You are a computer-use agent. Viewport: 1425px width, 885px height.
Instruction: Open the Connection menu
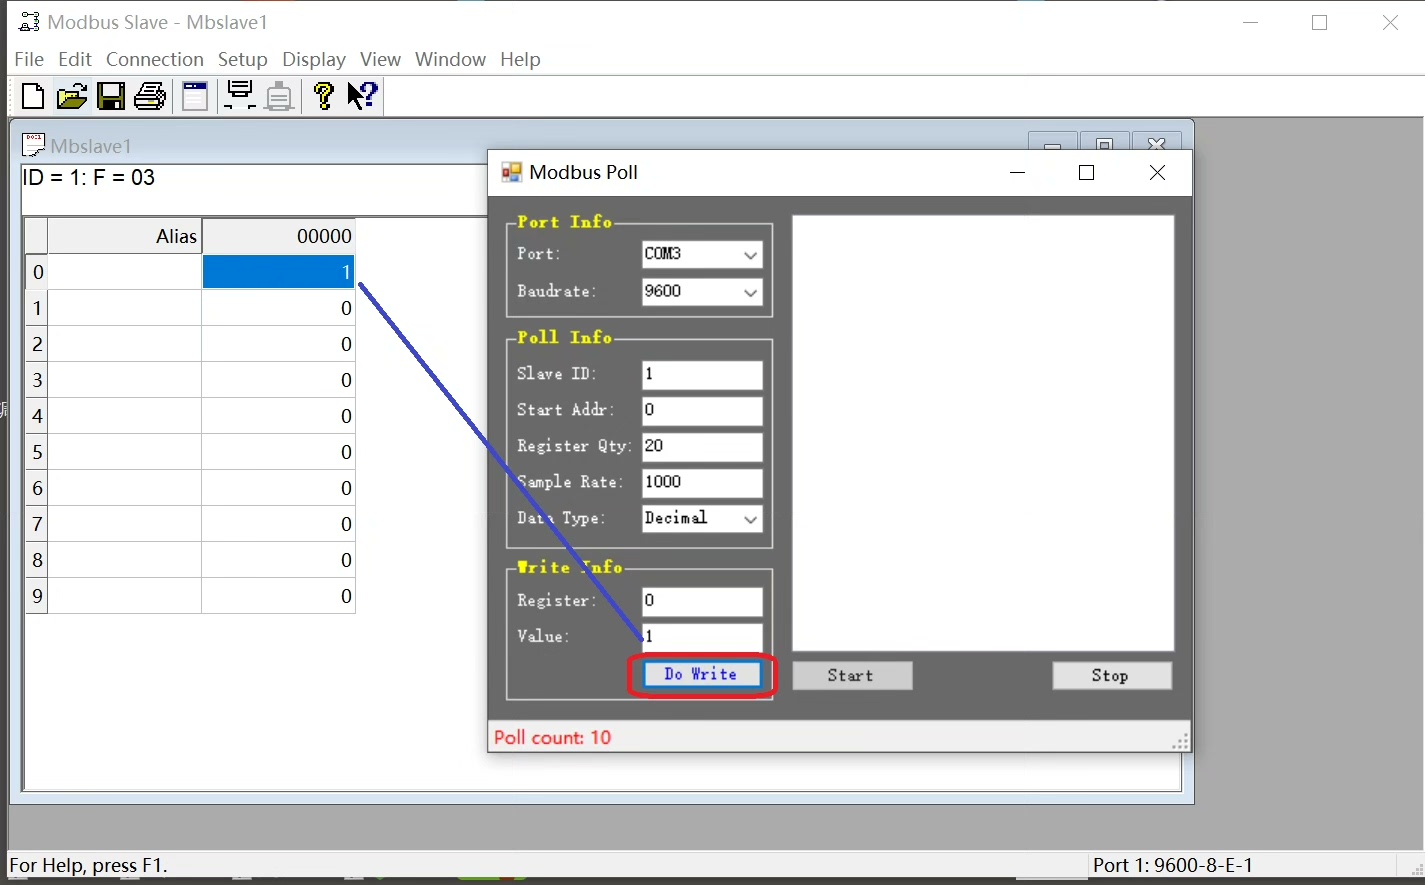tap(155, 59)
